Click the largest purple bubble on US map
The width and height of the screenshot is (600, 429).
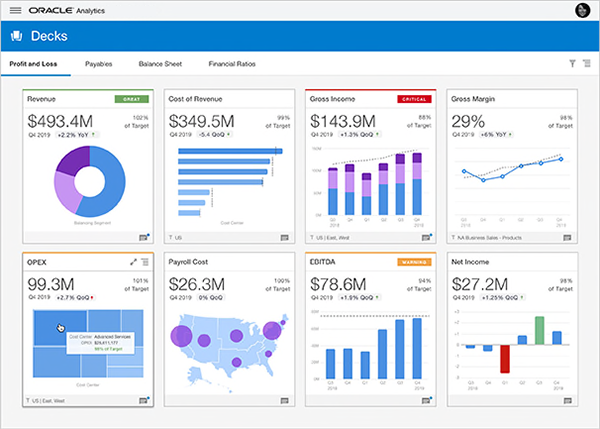coord(181,336)
